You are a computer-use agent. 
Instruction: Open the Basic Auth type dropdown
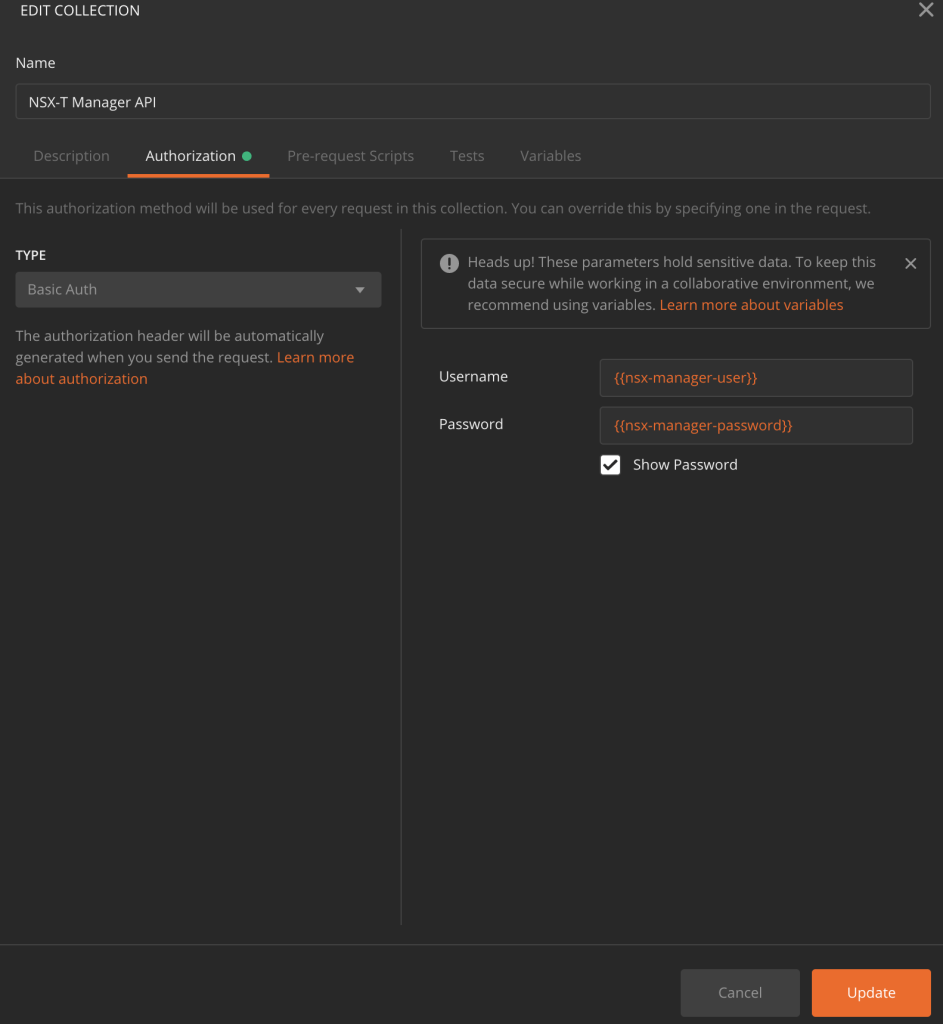point(198,290)
